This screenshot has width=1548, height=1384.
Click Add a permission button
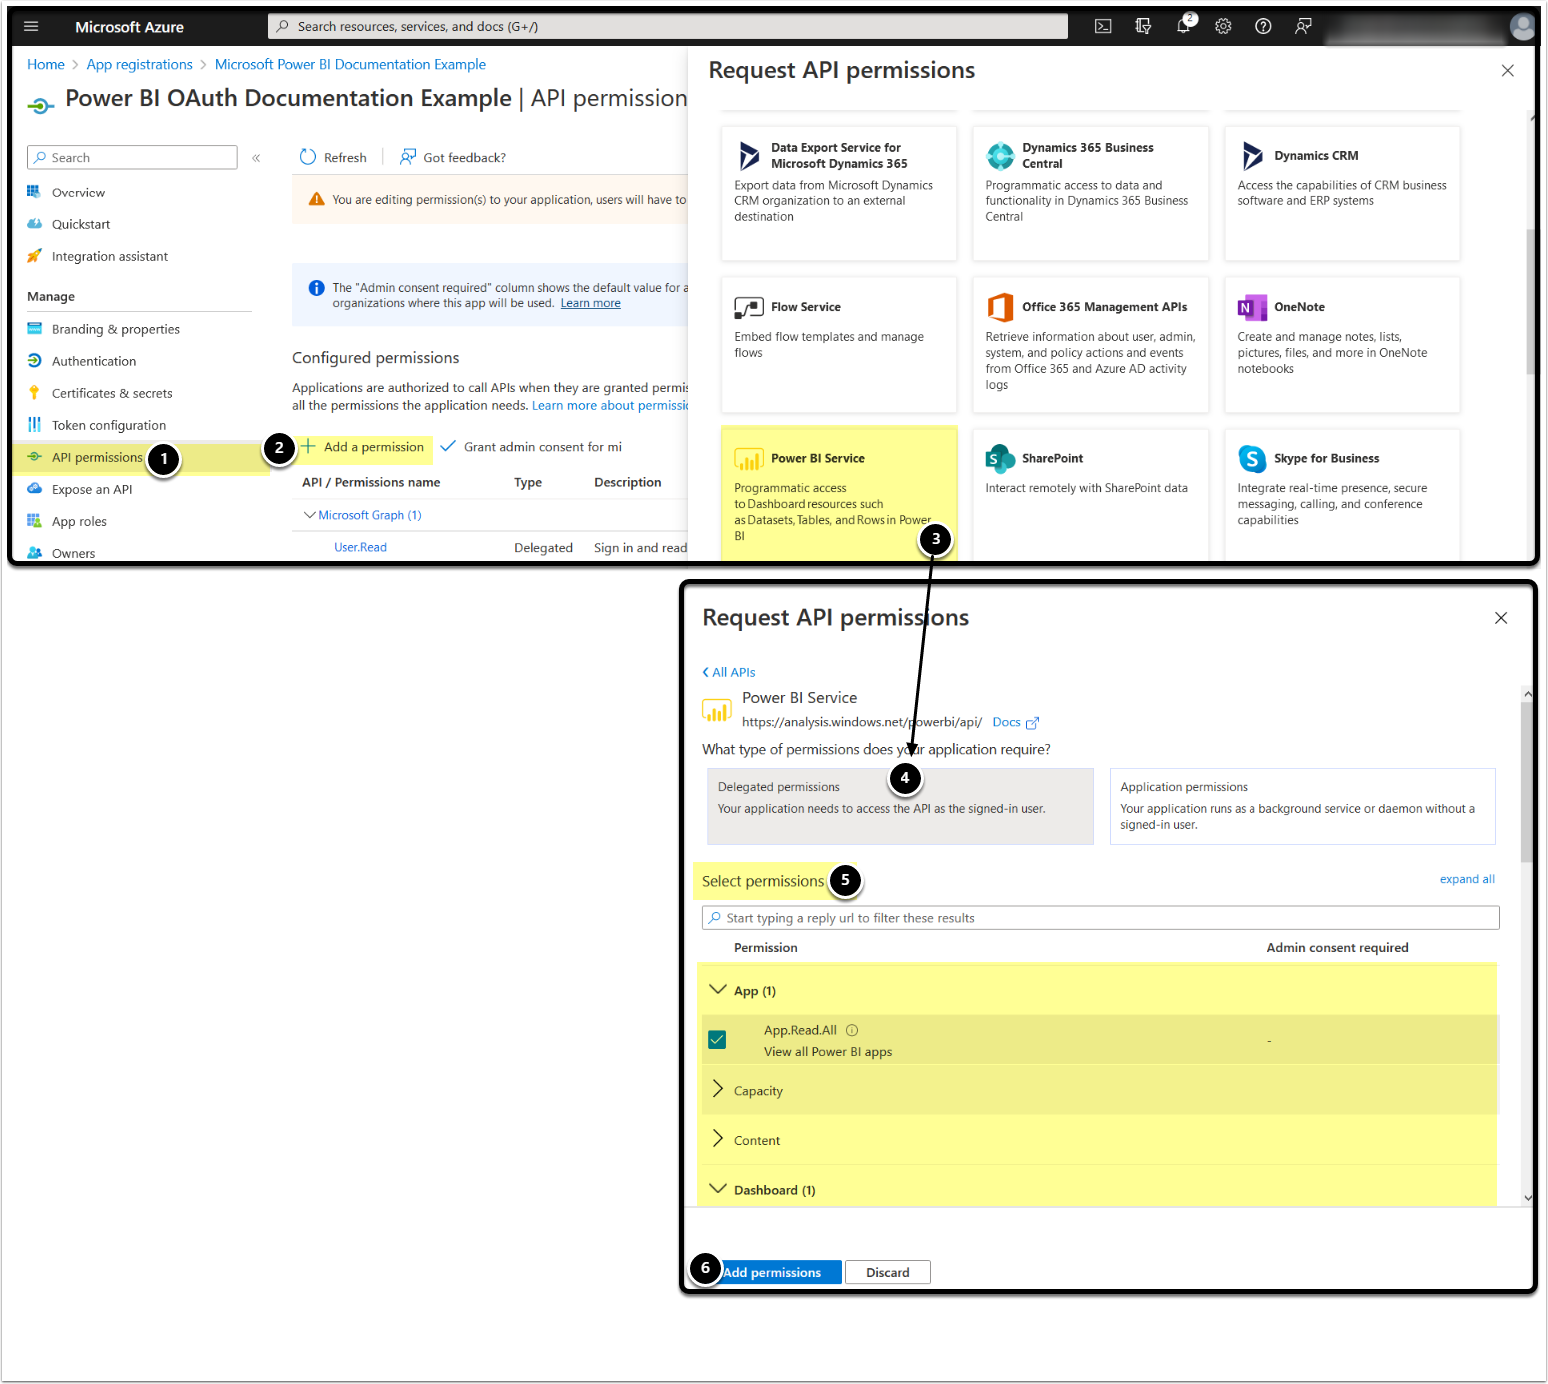(363, 447)
